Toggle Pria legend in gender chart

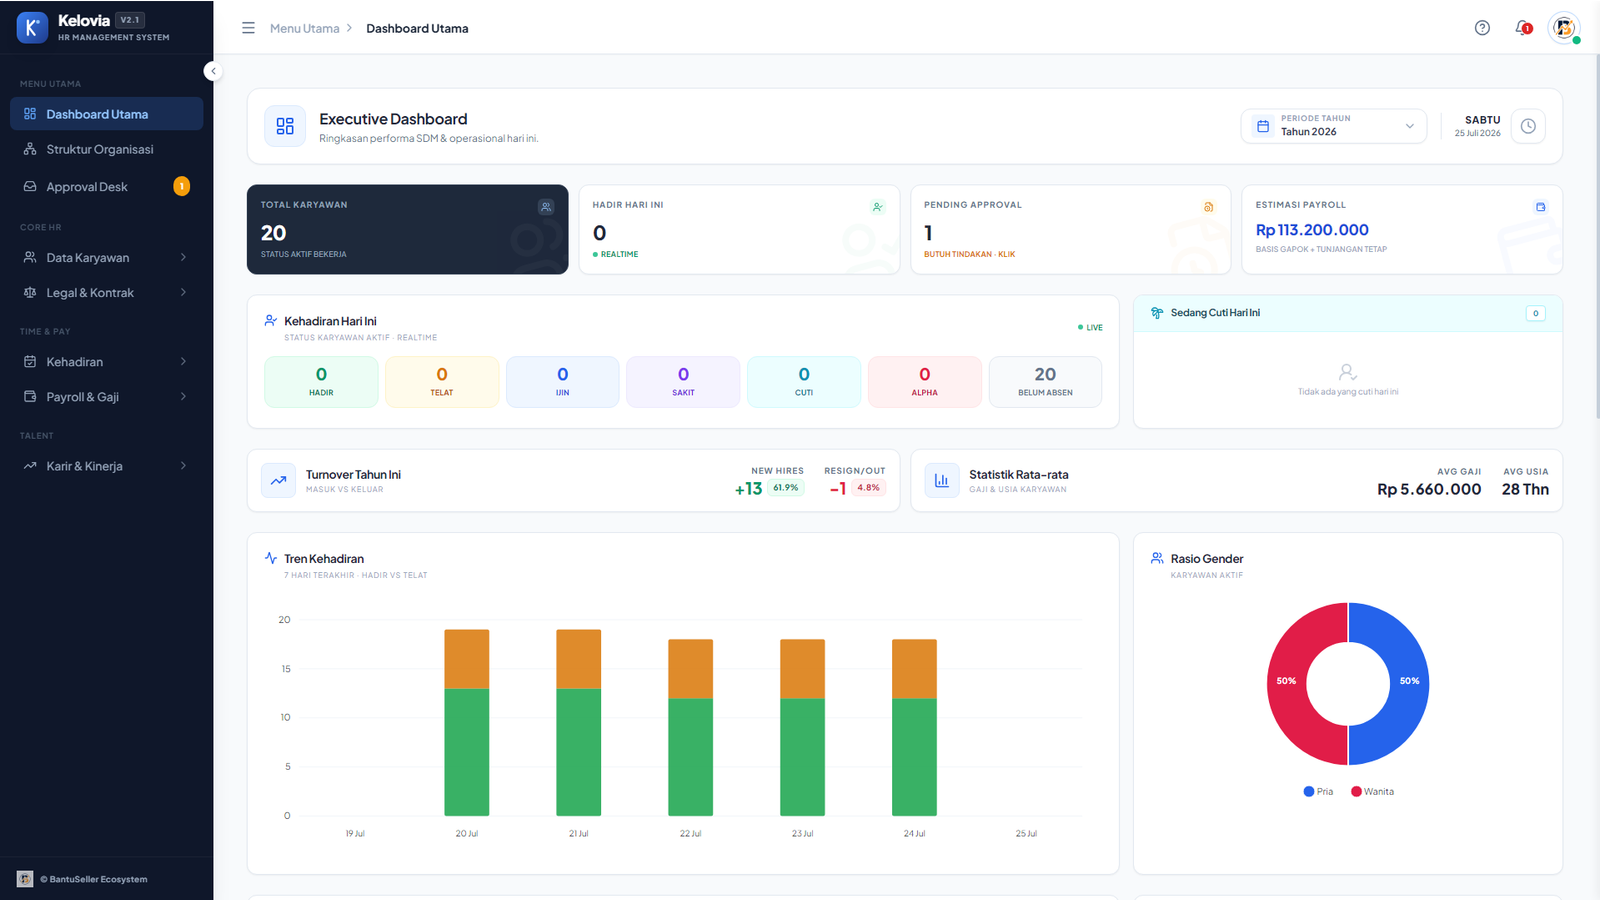click(1318, 791)
